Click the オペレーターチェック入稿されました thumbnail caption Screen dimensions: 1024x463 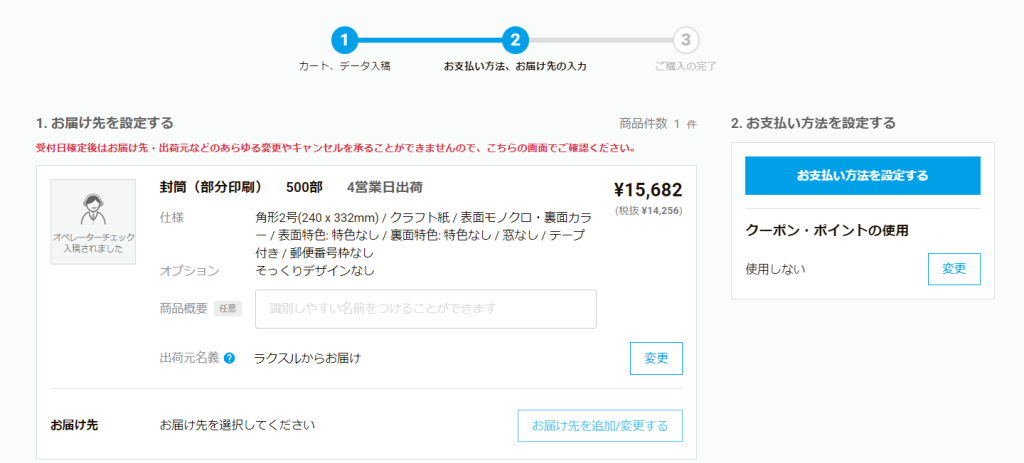coord(93,242)
